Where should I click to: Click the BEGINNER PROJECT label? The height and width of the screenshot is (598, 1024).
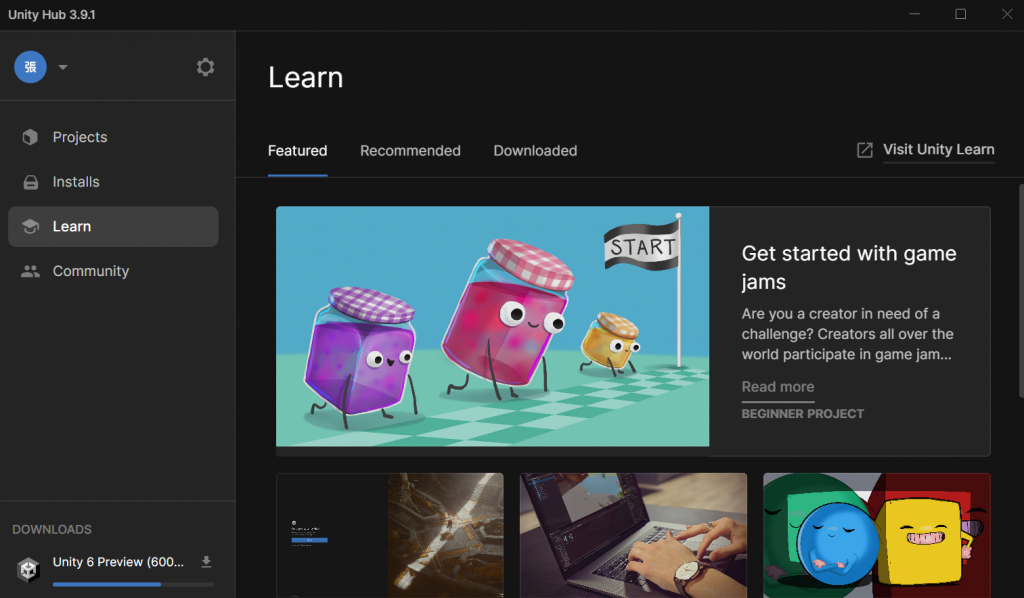(x=803, y=414)
